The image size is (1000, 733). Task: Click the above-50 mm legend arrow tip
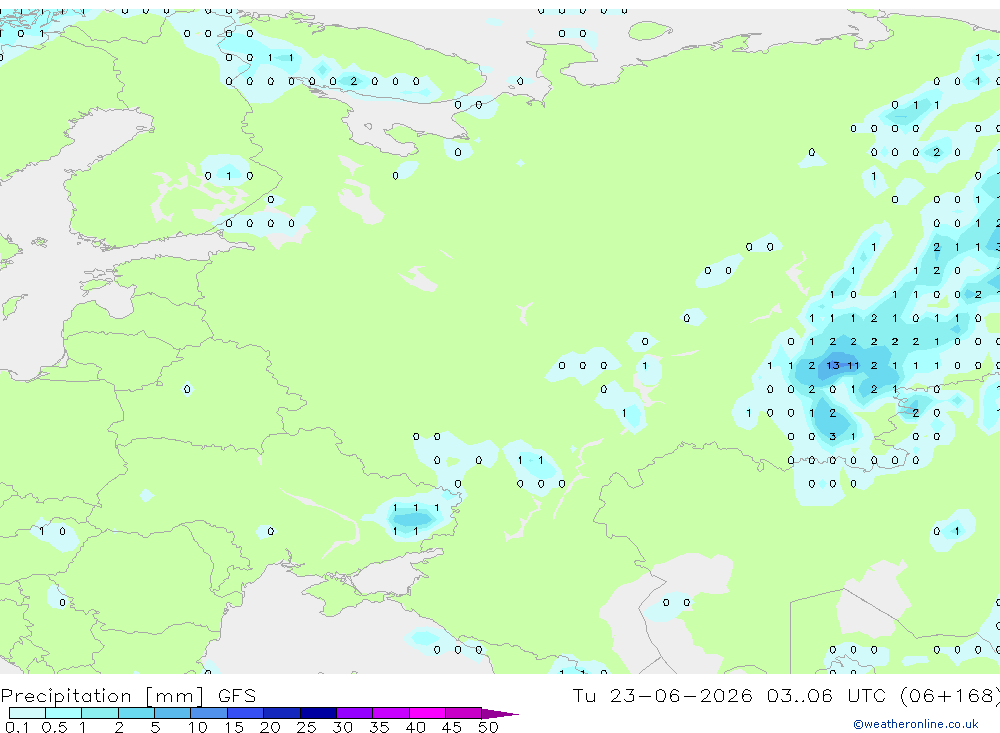click(501, 714)
